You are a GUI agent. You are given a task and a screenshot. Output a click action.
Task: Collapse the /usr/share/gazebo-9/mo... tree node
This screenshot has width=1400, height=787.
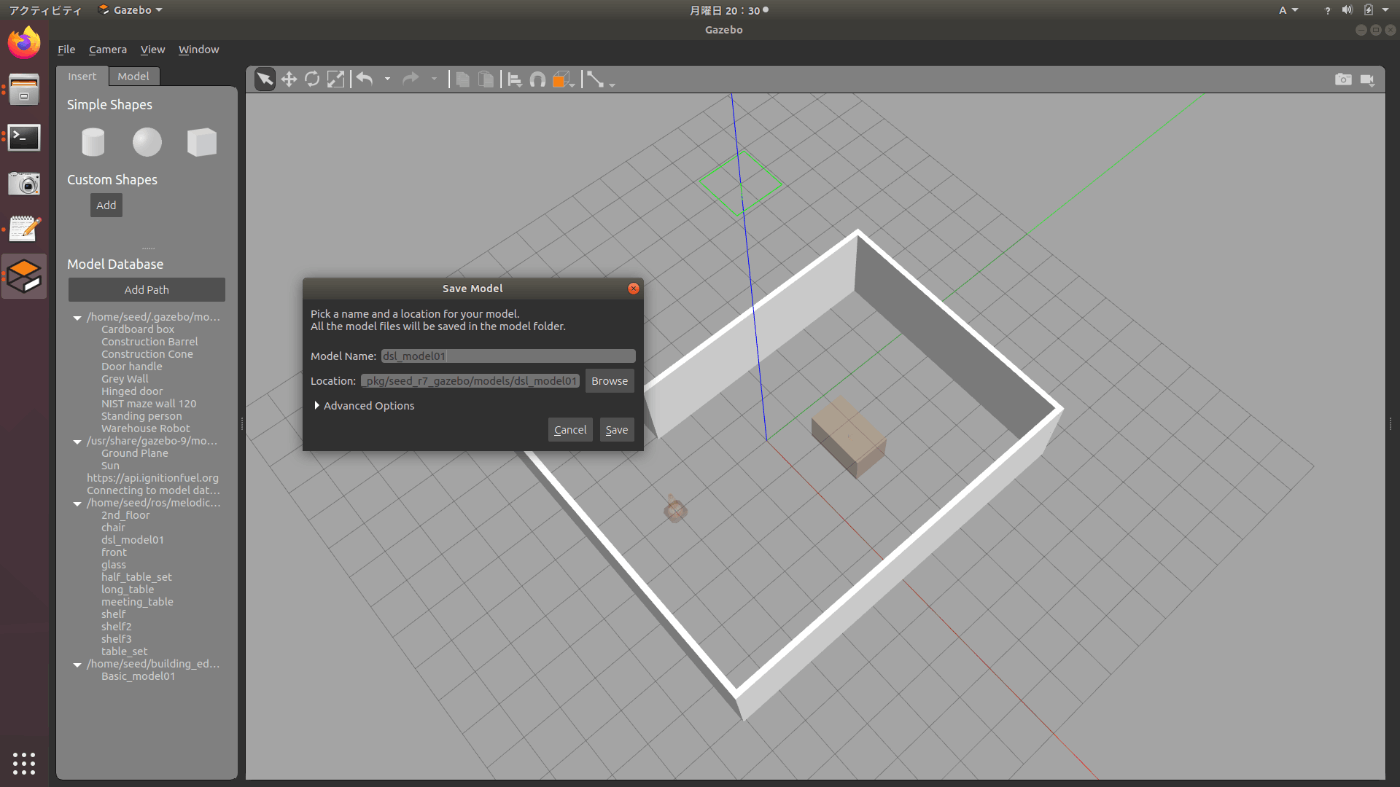[x=78, y=441]
